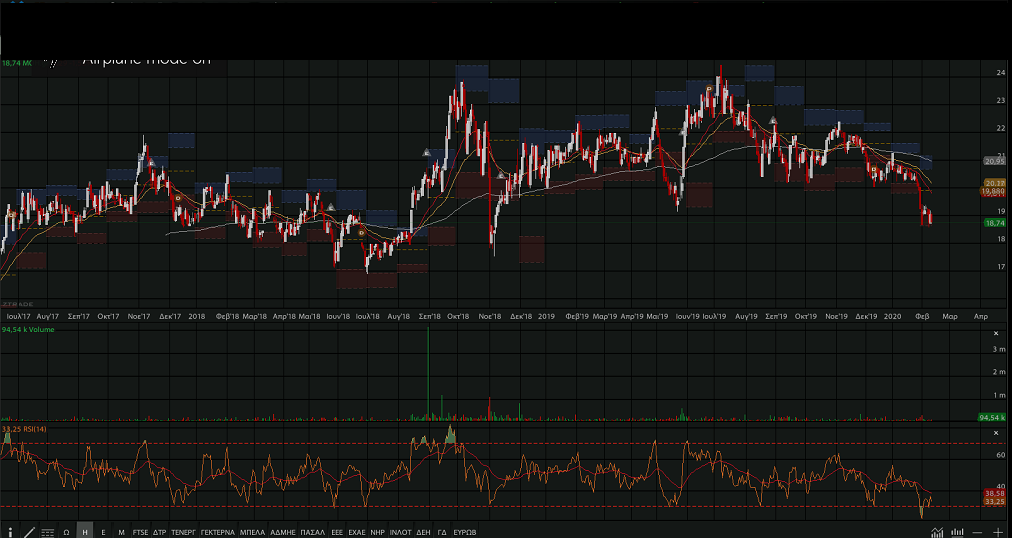Click the 18,74 current price label
The image size is (1012, 538).
pyautogui.click(x=994, y=223)
